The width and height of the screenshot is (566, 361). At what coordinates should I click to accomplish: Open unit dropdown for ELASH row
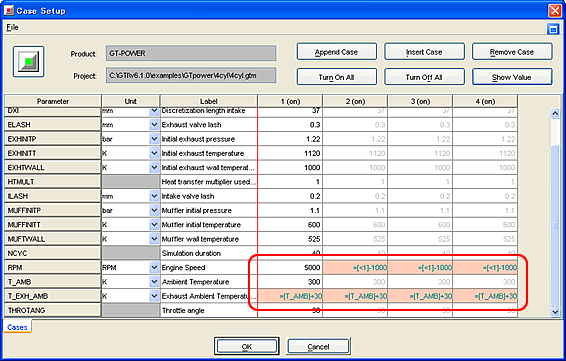coord(154,125)
